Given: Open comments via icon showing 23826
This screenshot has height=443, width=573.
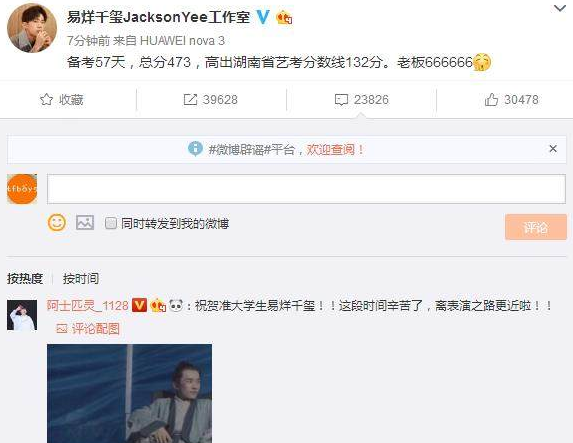Looking at the screenshot, I should tap(341, 99).
